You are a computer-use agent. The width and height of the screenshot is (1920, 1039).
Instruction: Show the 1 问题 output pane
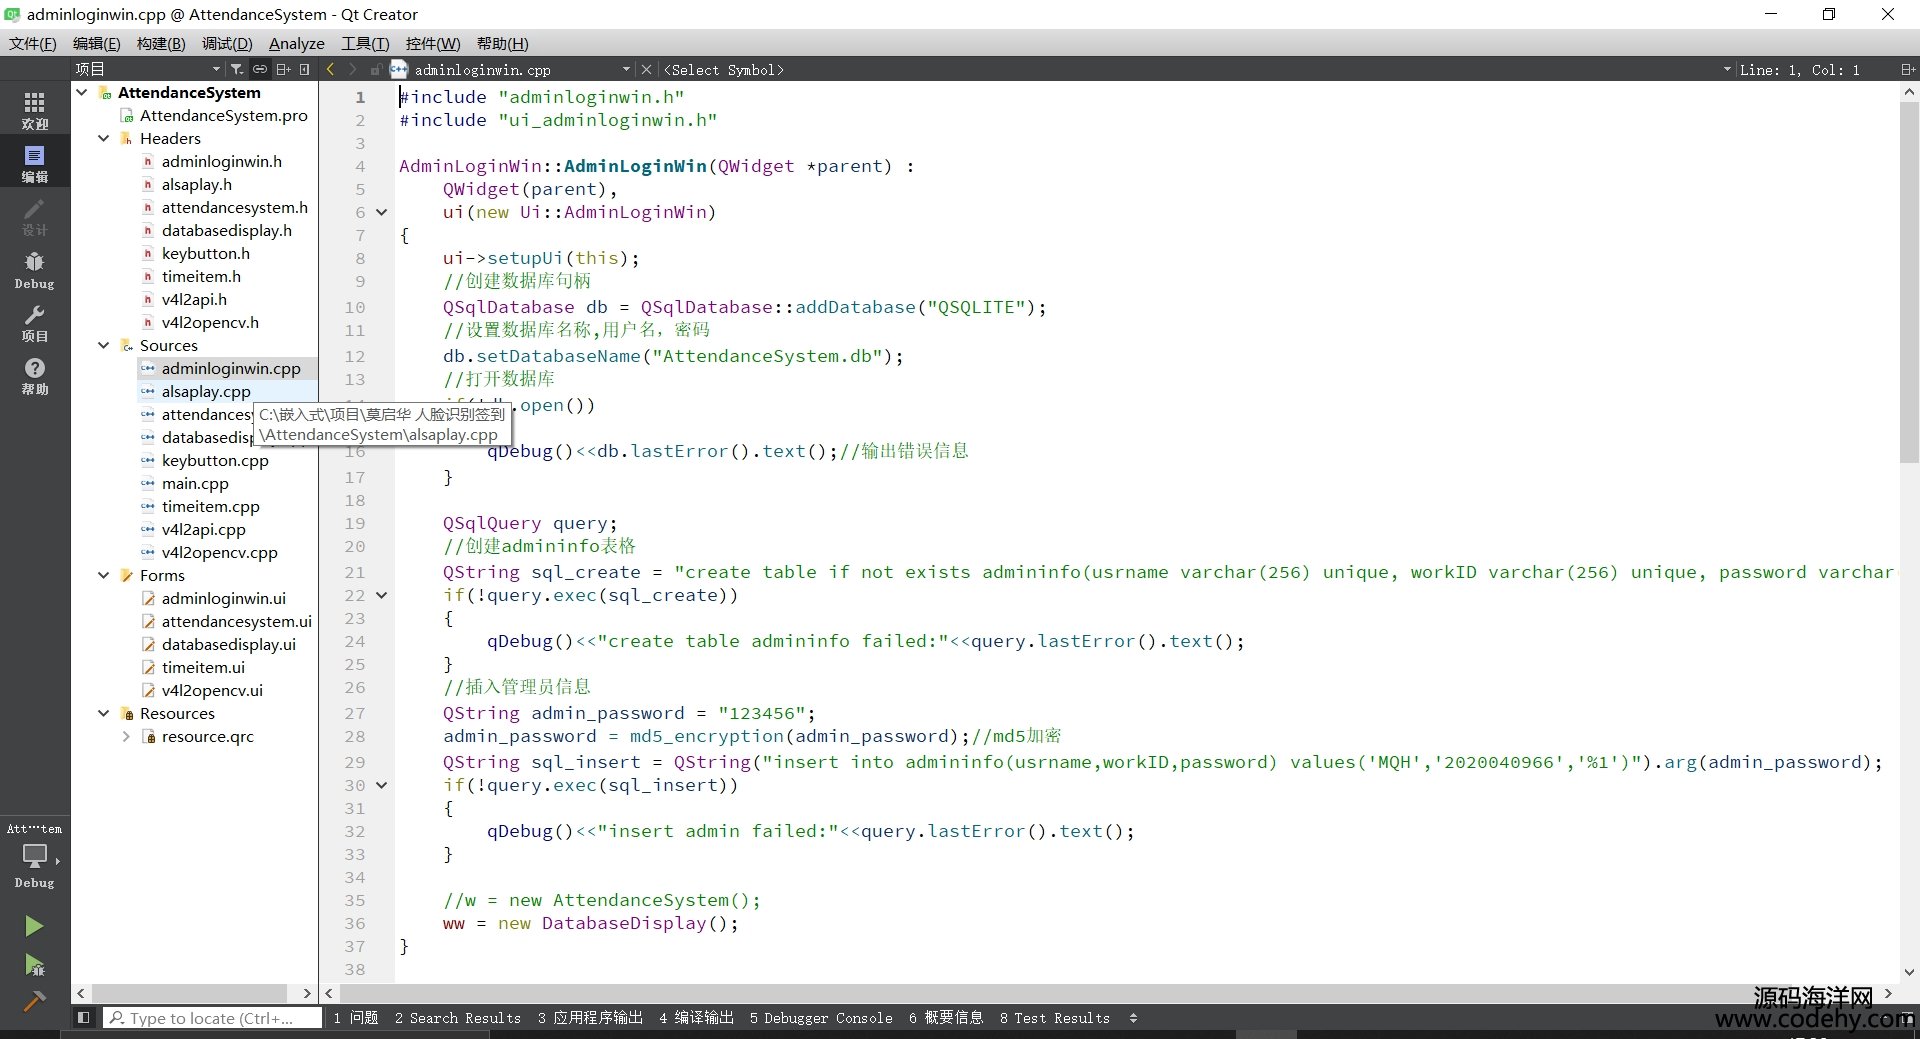356,1017
